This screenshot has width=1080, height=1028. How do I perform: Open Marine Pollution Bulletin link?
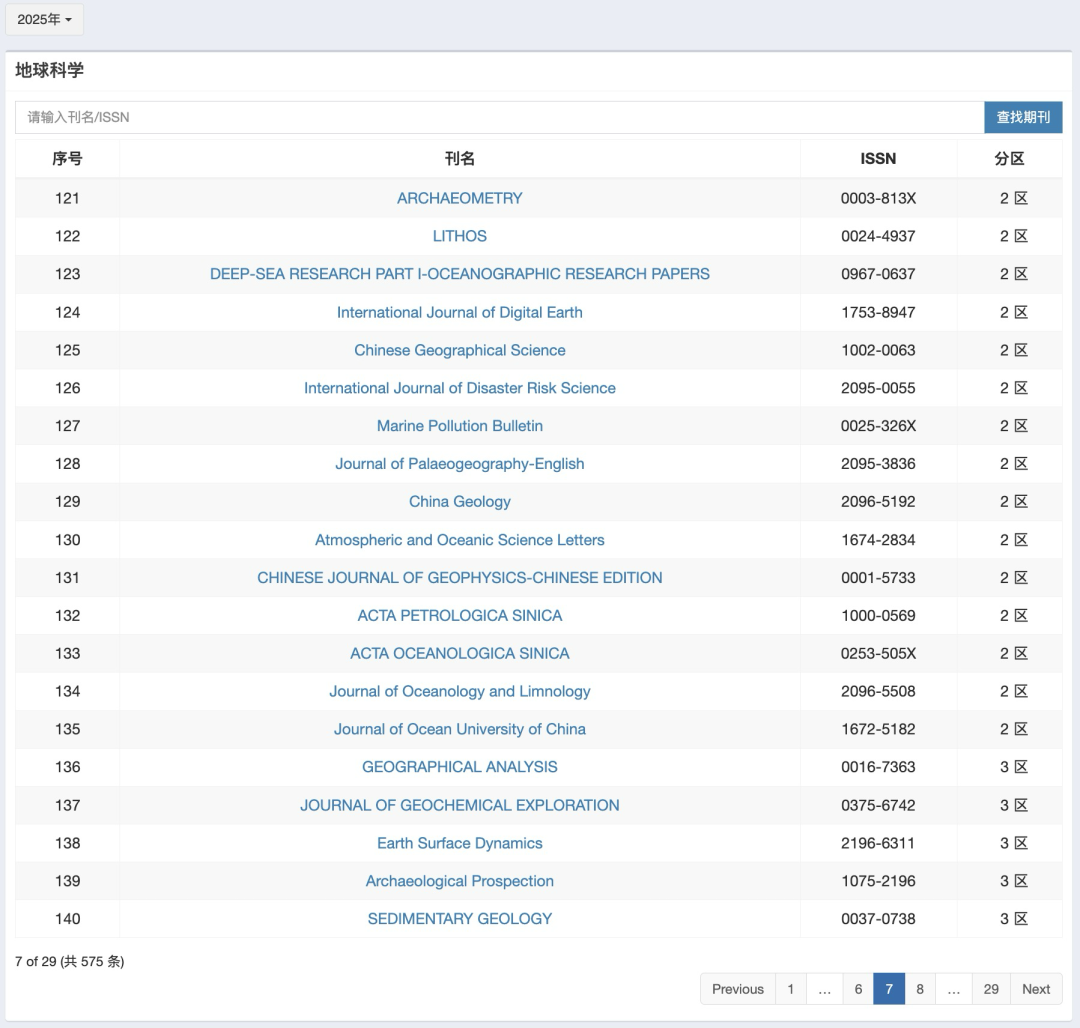point(459,426)
